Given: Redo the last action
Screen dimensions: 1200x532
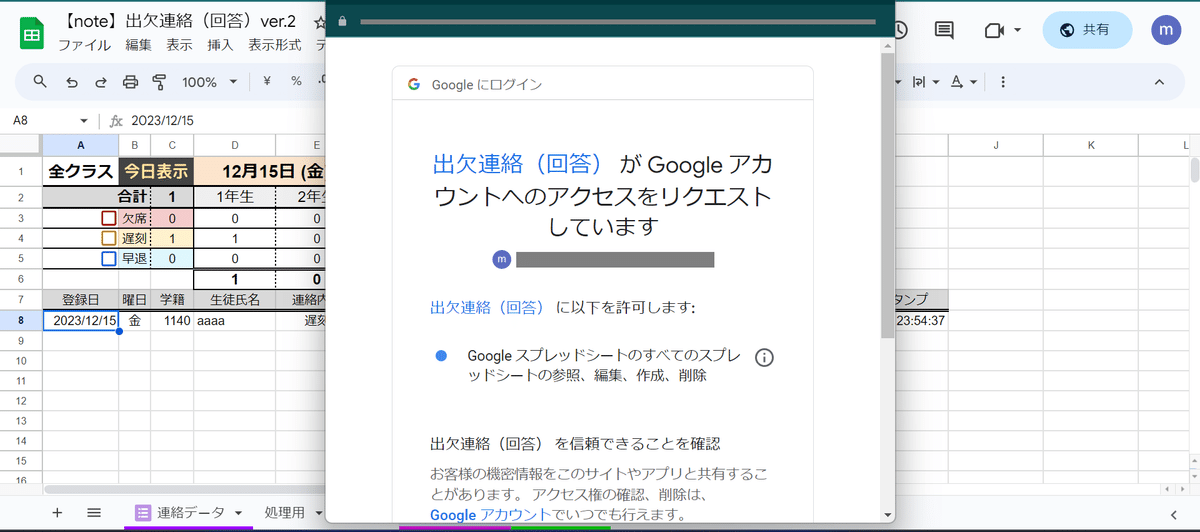Looking at the screenshot, I should 100,82.
